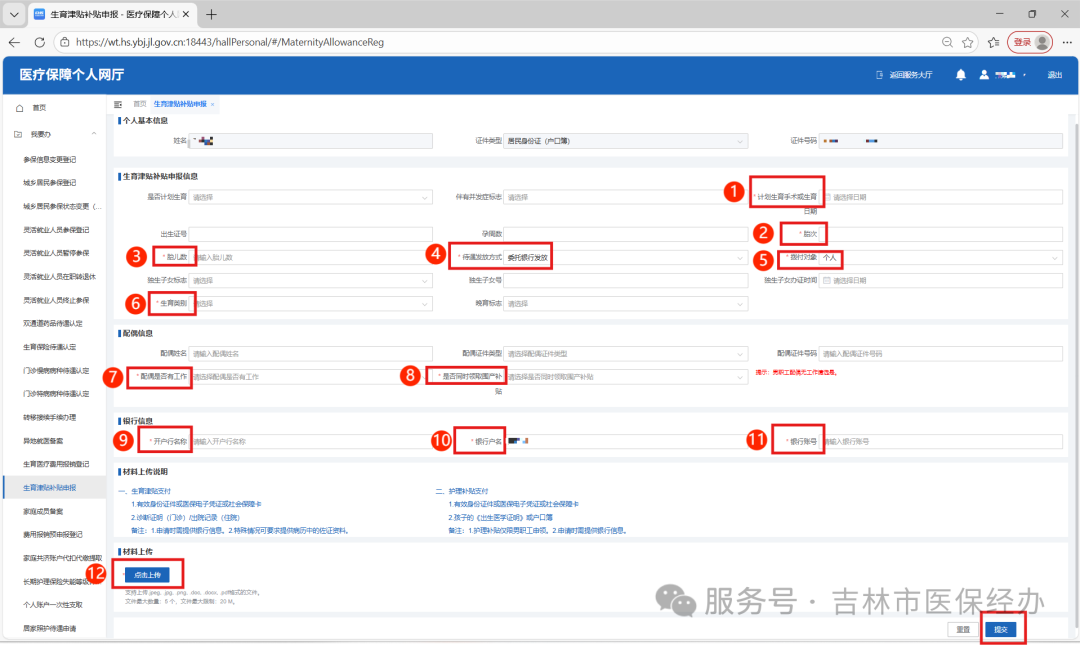Click the 我要办 folder icon
Screen dimensions: 1080x645
click(19, 134)
